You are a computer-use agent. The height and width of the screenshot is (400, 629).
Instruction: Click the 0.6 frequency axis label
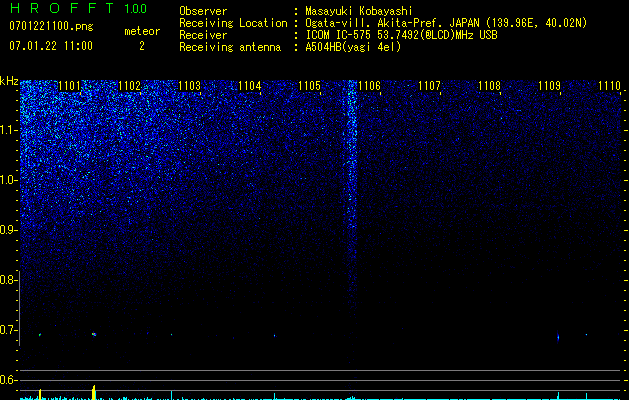pos(8,380)
